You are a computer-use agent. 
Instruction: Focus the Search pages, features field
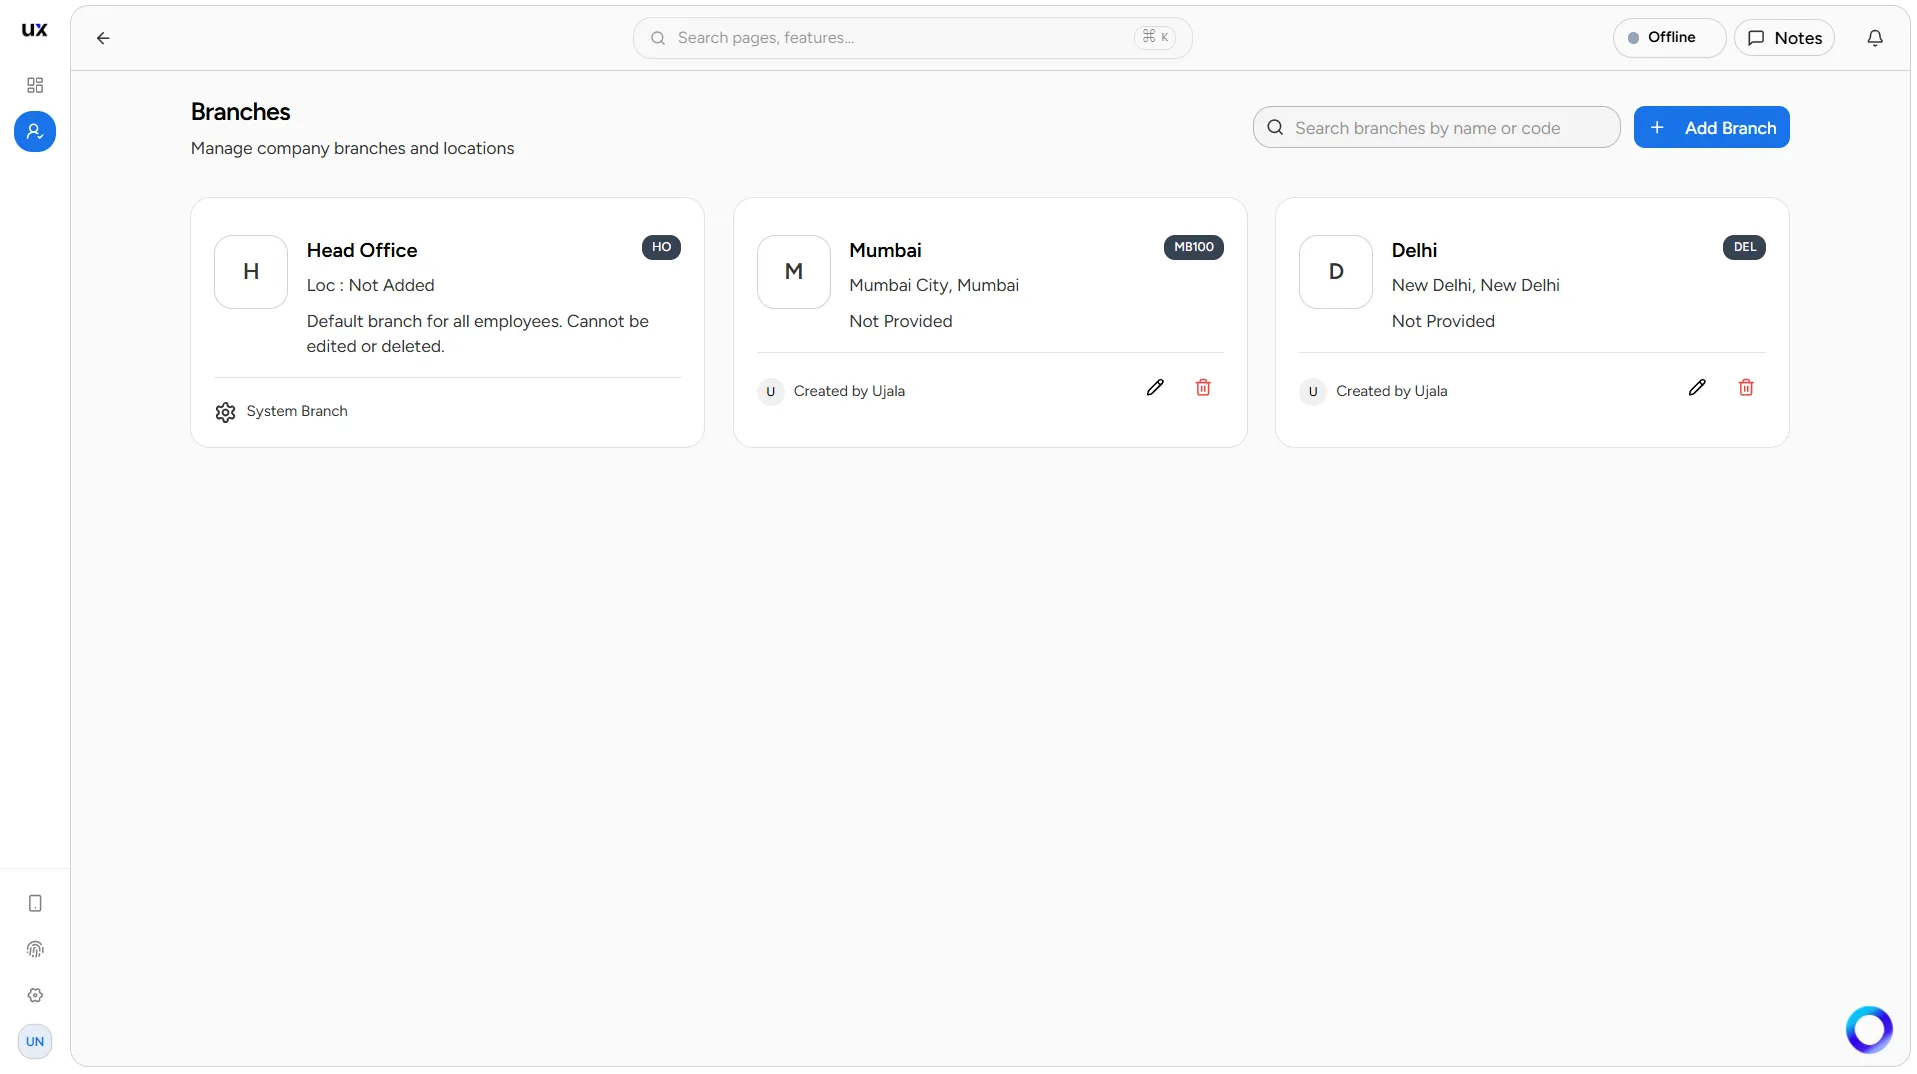coord(912,38)
